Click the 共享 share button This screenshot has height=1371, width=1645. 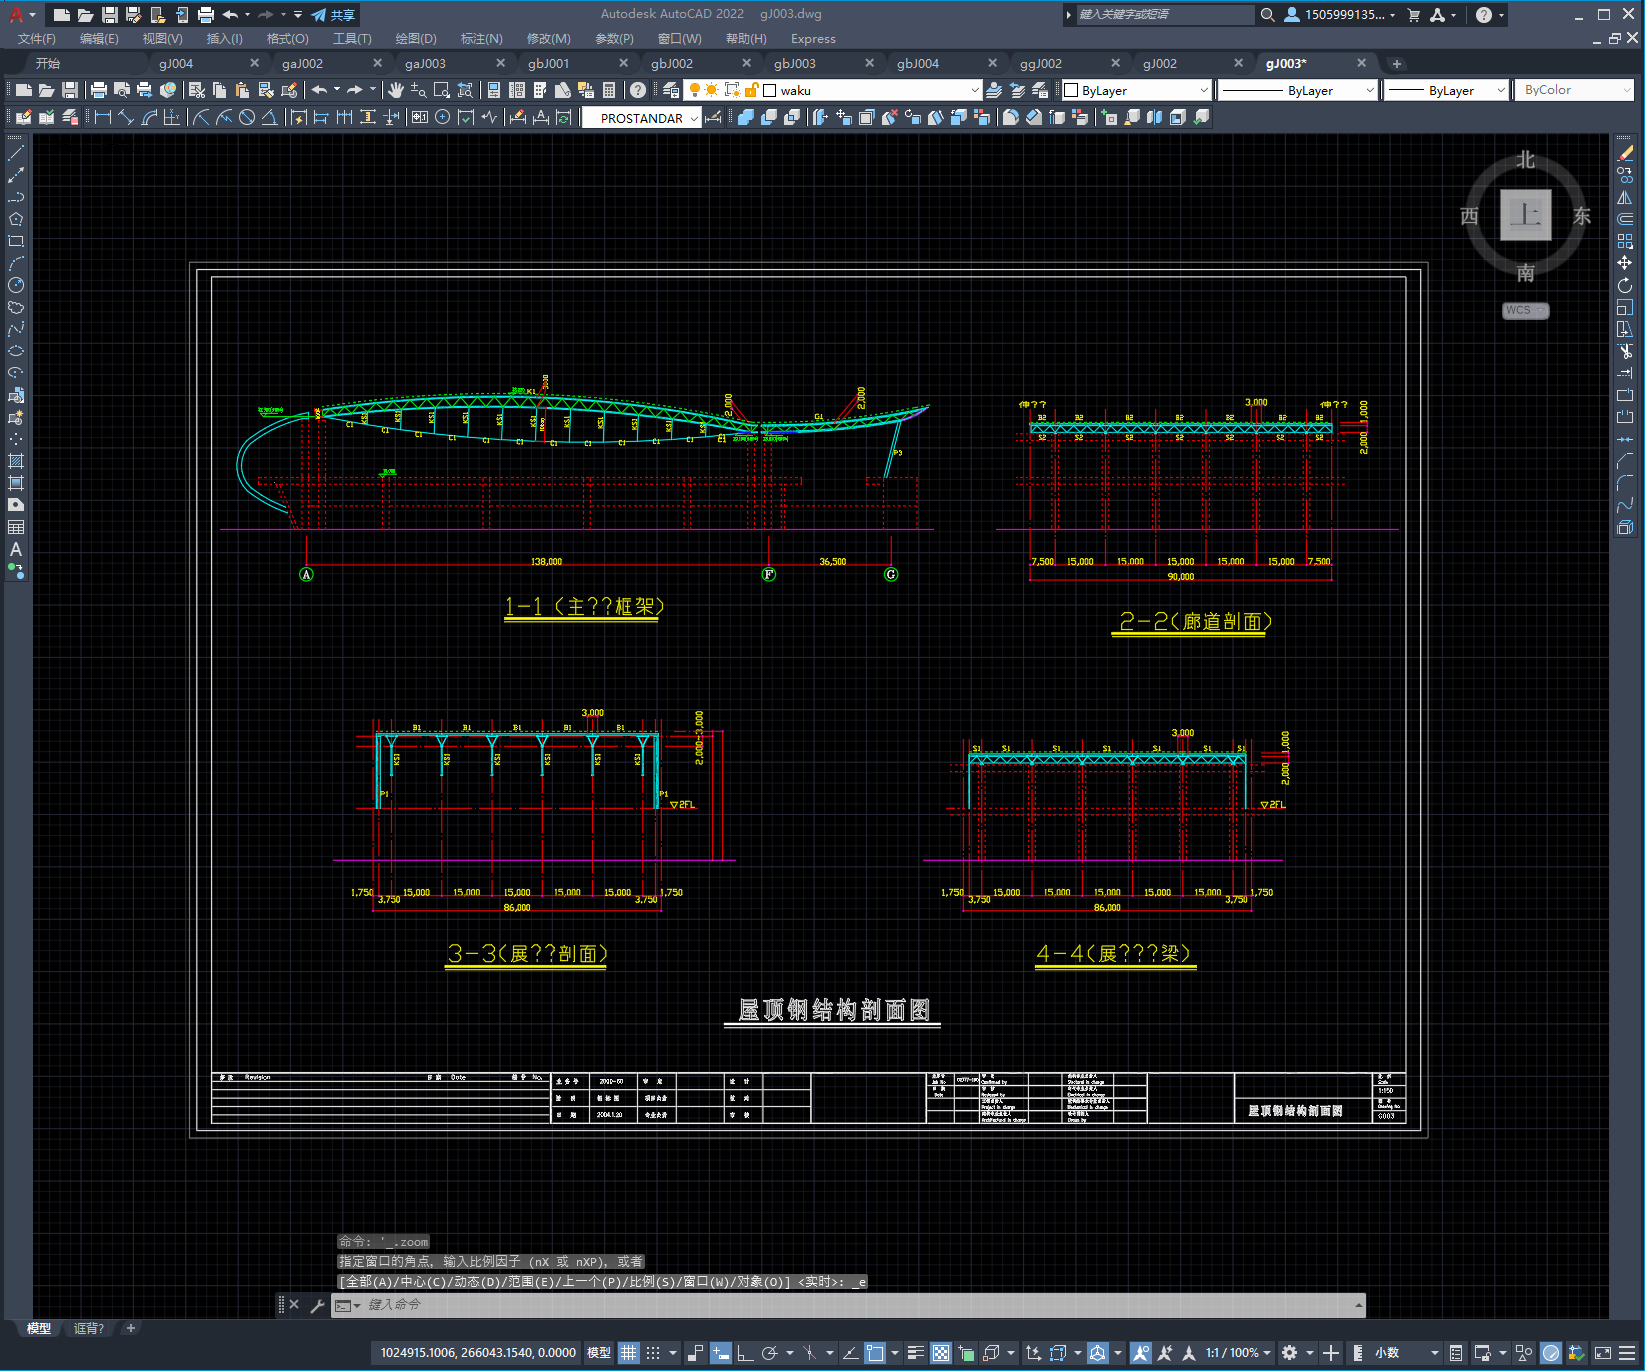click(334, 15)
